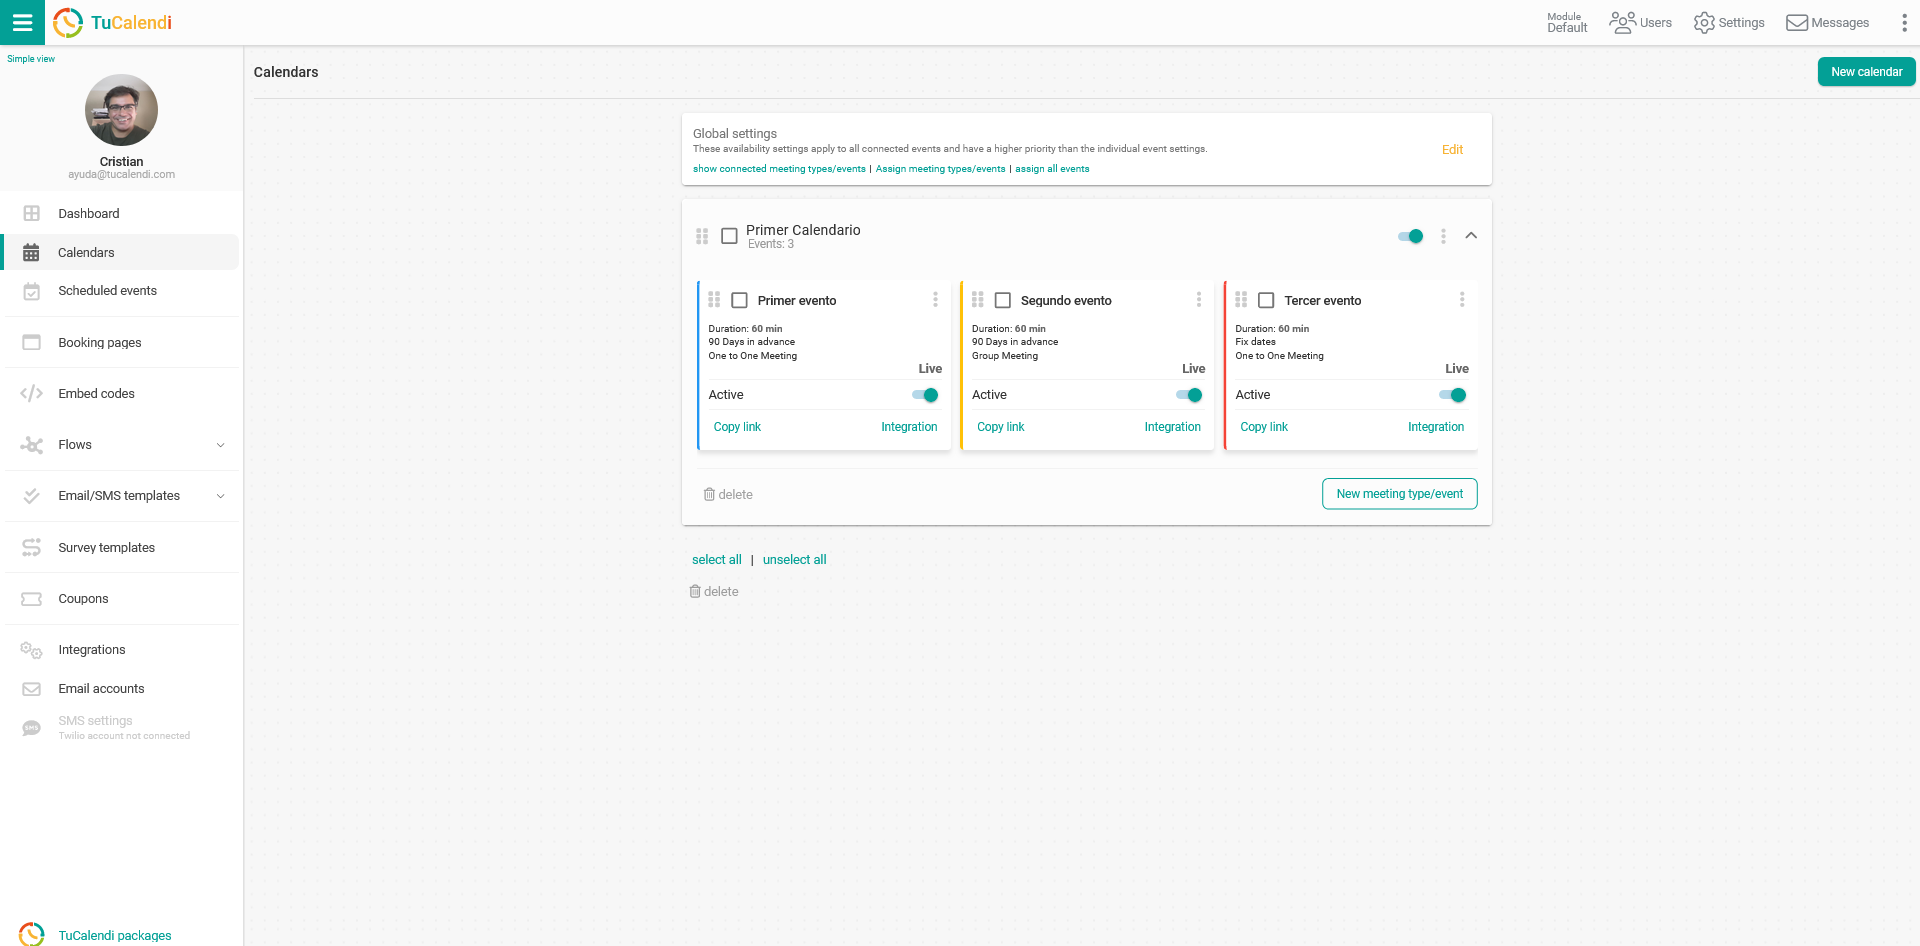Image resolution: width=1920 pixels, height=946 pixels.
Task: Click the TuCalendi logo
Action: click(113, 22)
